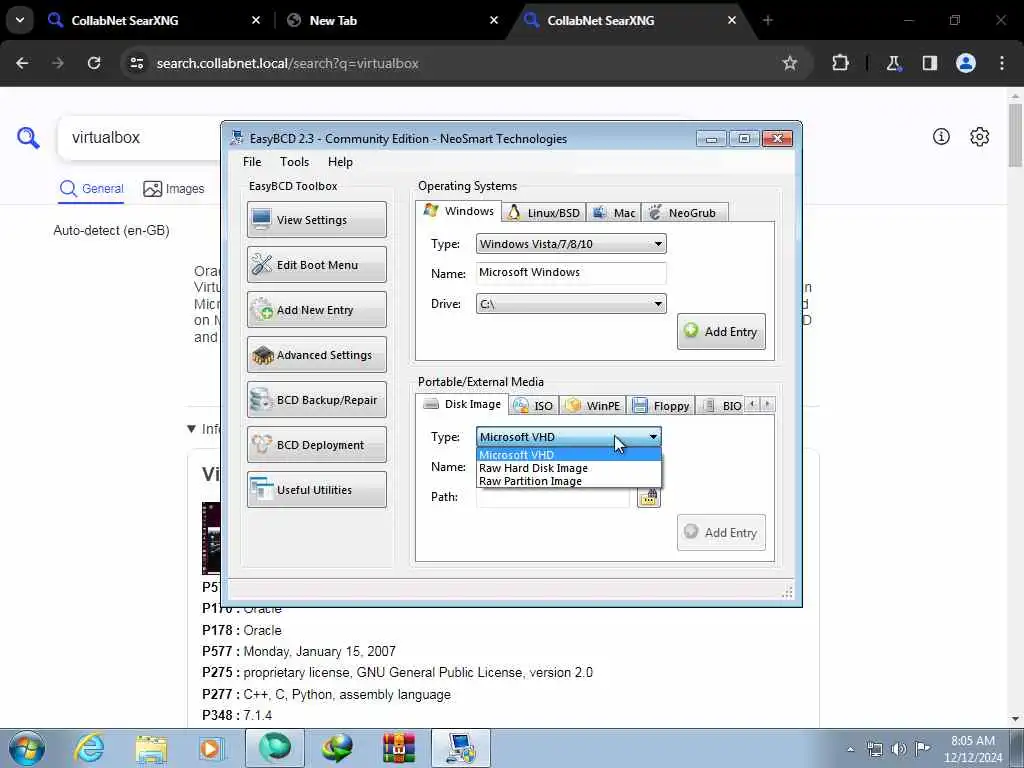
Task: Add Entry for Operating Systems
Action: pos(721,332)
